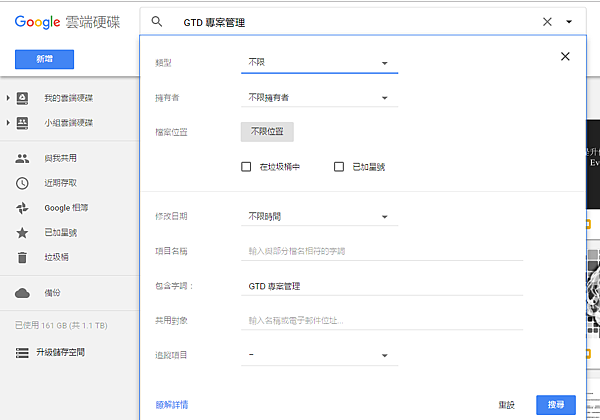Open 我的雲端硬碟 drive icon
The image size is (600, 420).
pos(22,98)
